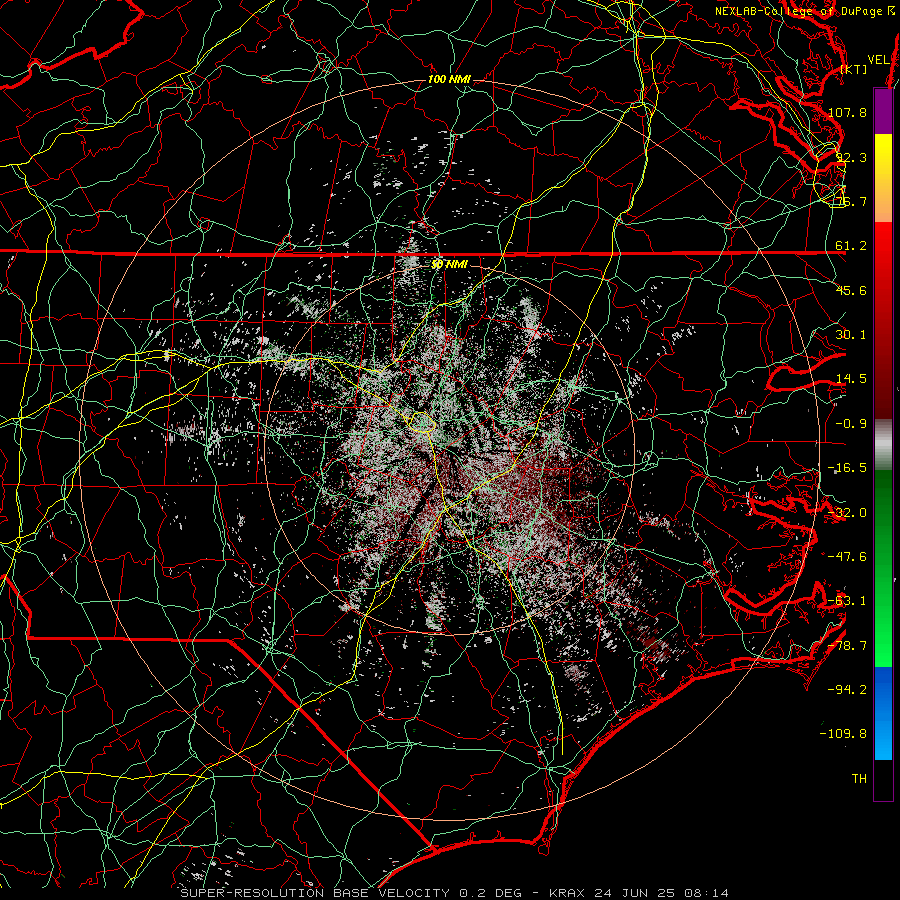This screenshot has width=900, height=900.
Task: Click the -109.8 velocity scale value
Action: click(x=843, y=734)
